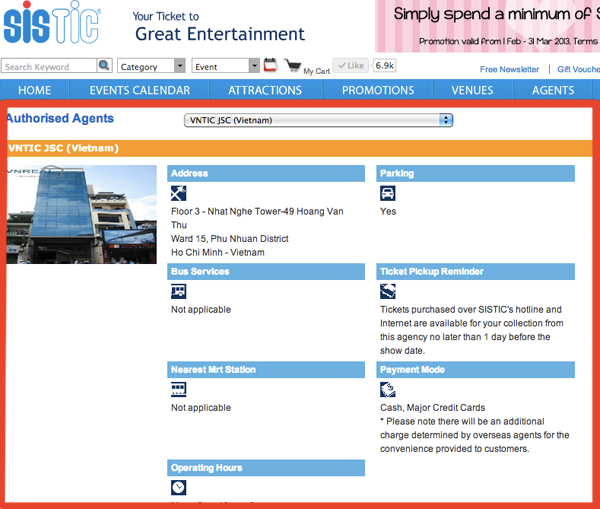
Task: Click the Bus Services section header
Action: pos(266,272)
